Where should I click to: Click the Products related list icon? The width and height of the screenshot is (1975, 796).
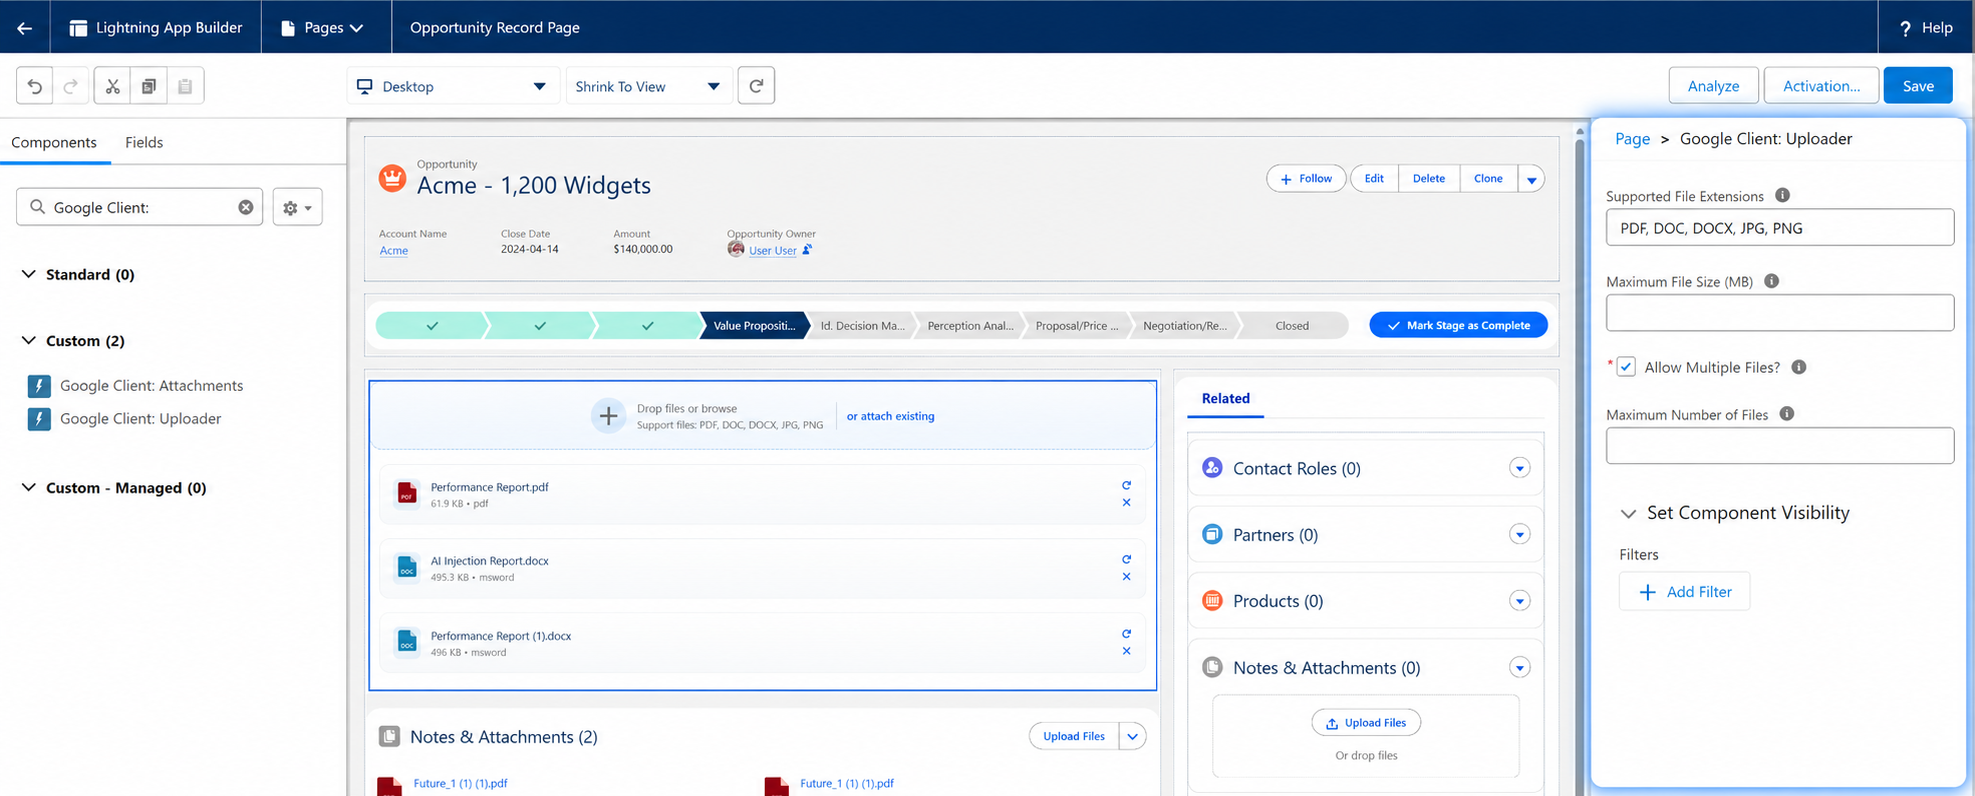(1212, 600)
